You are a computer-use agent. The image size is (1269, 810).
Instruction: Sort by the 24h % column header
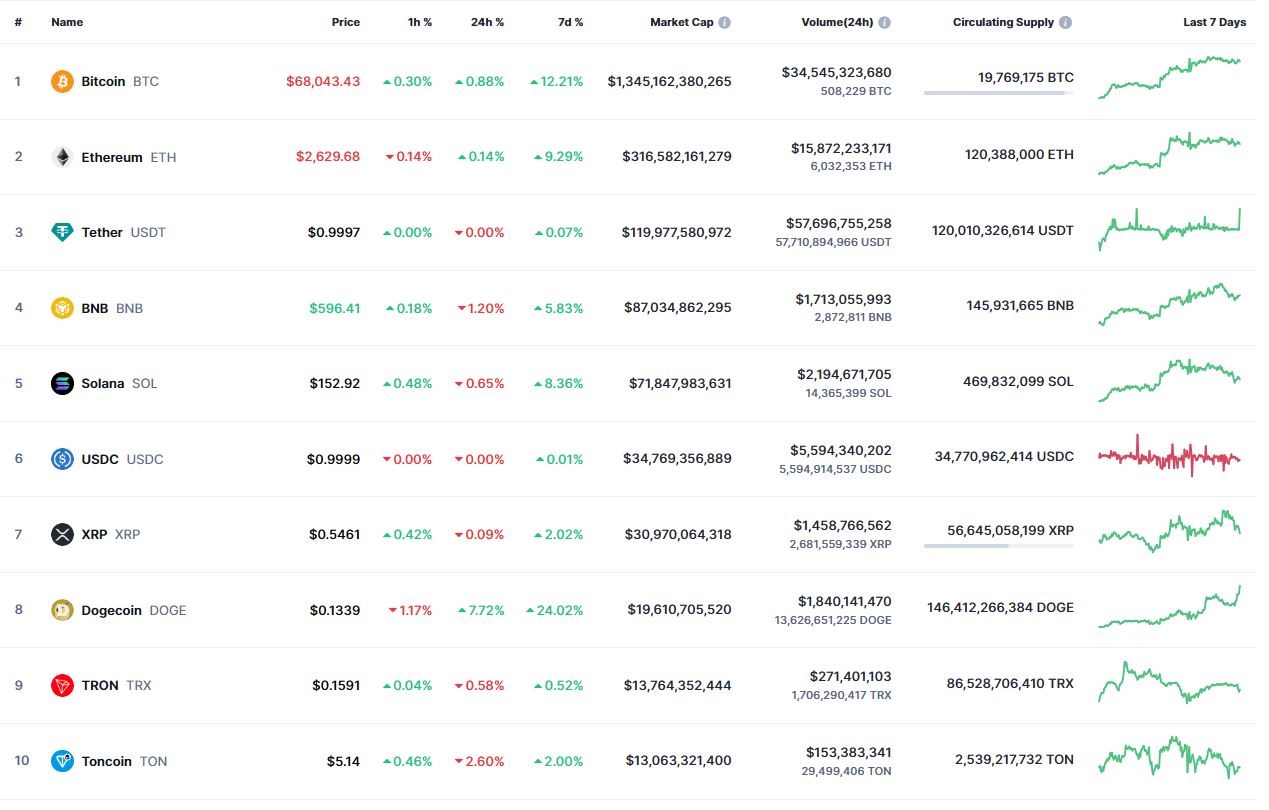pyautogui.click(x=488, y=22)
